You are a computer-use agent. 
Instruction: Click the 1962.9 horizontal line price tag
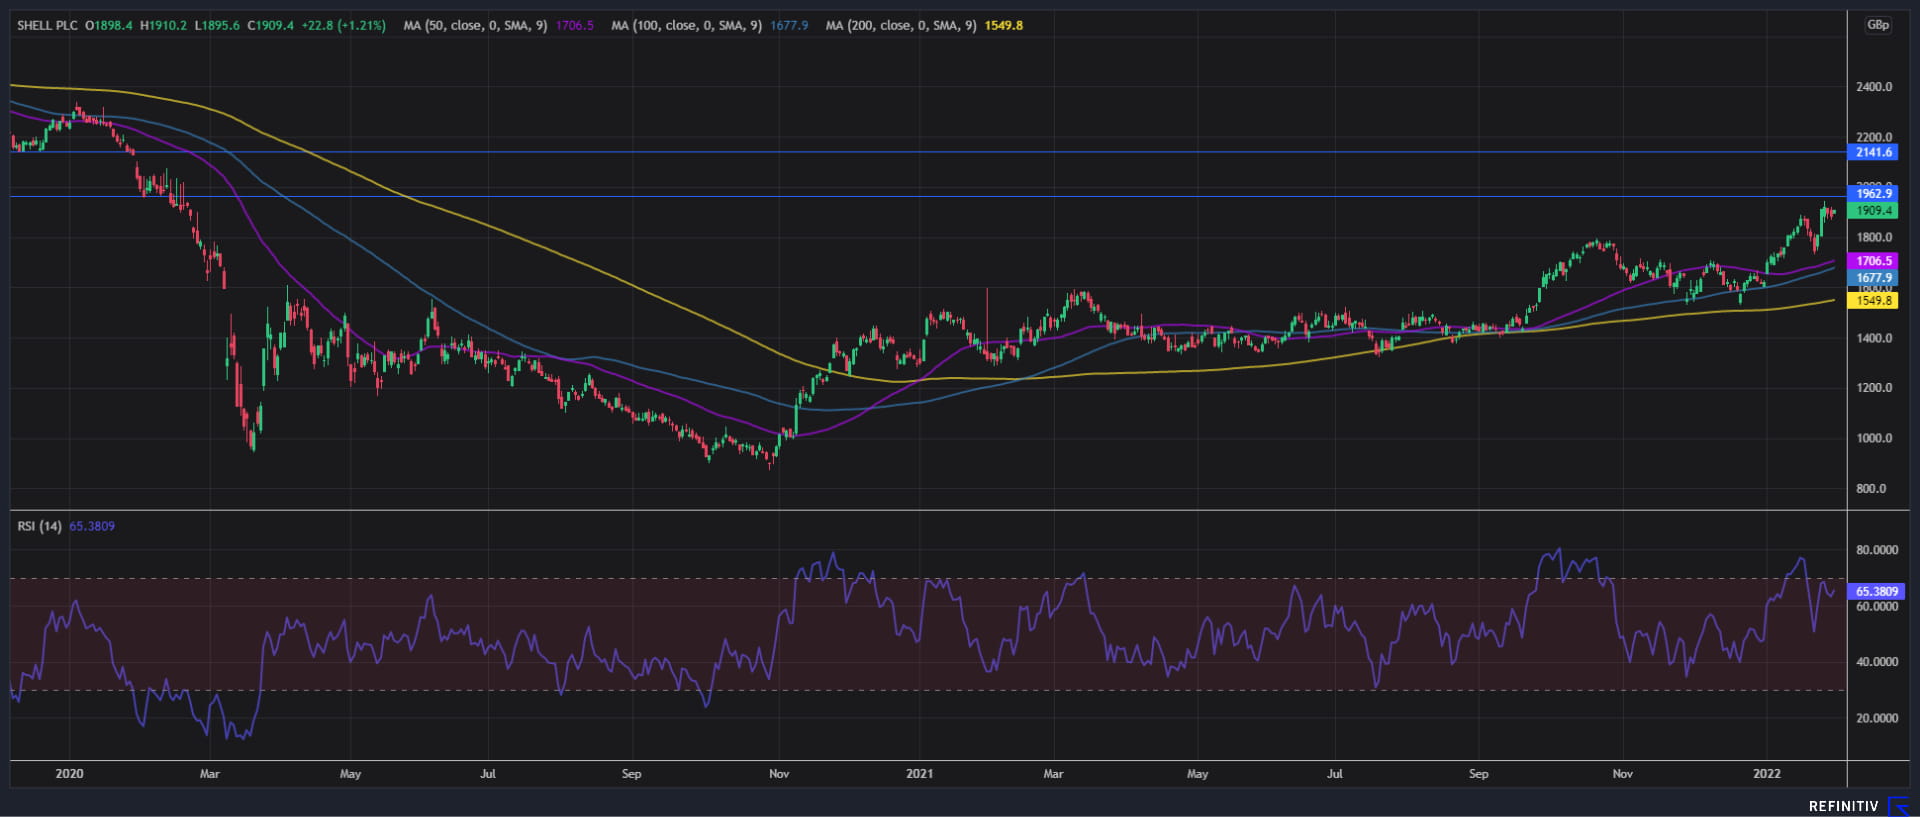1872,194
